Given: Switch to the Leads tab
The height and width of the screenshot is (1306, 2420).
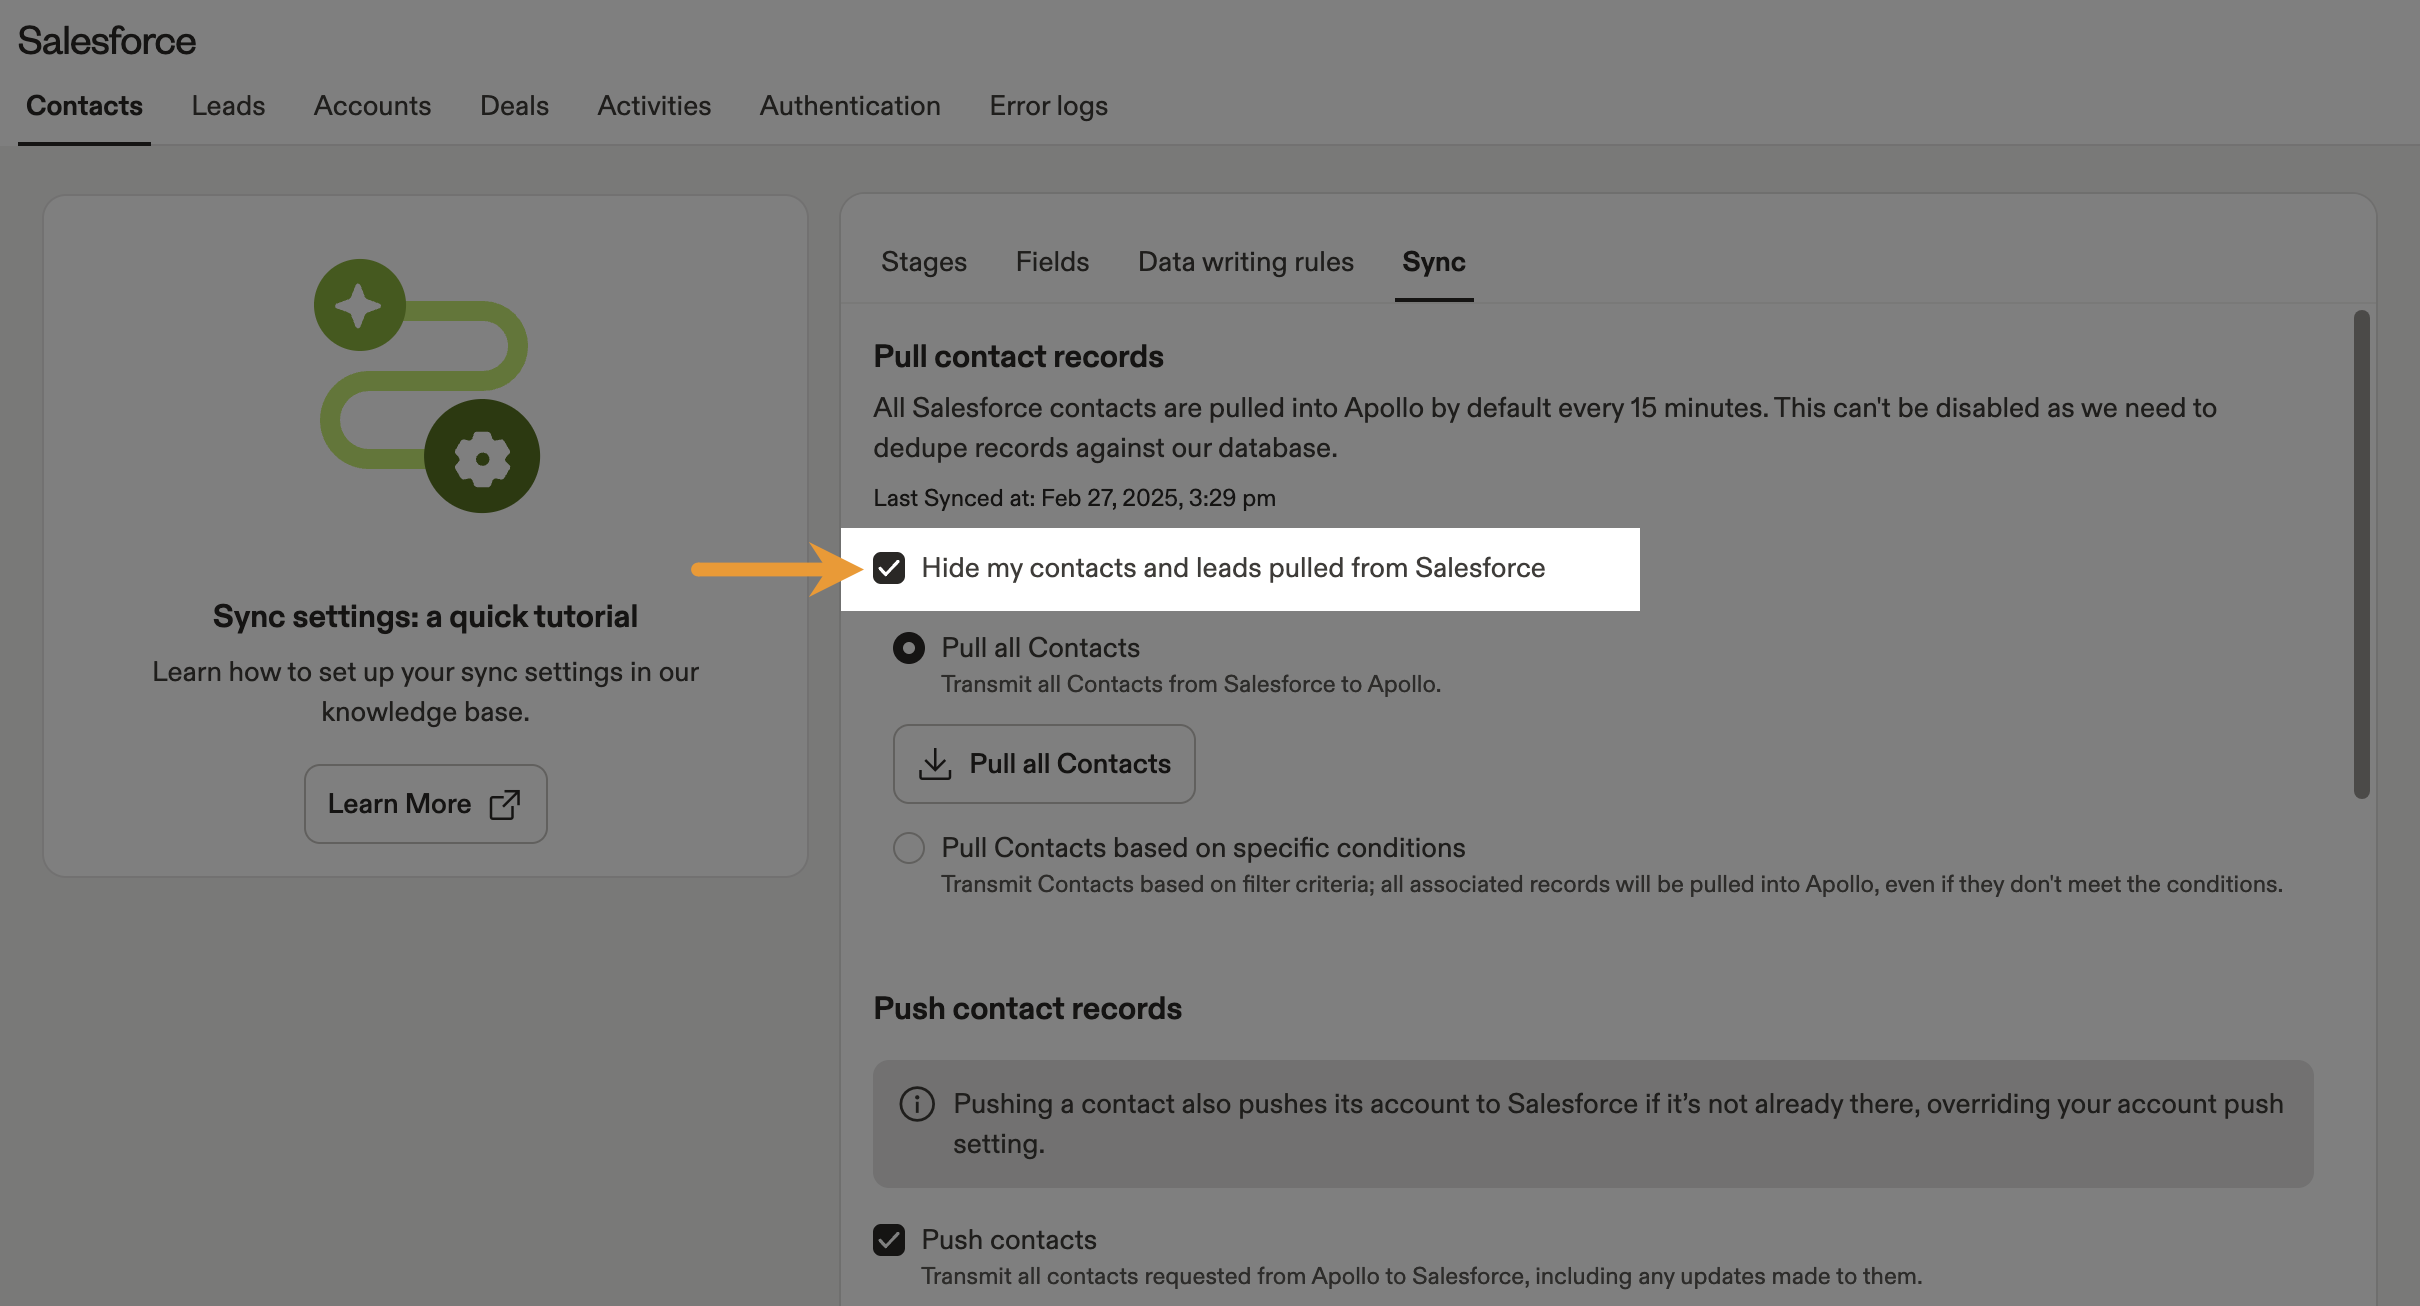Looking at the screenshot, I should tap(228, 105).
